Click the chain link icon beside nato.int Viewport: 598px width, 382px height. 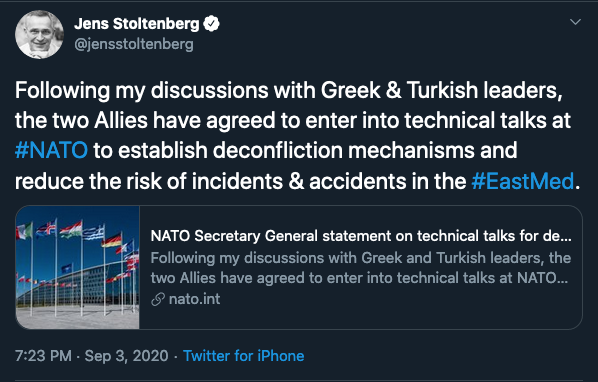158,299
